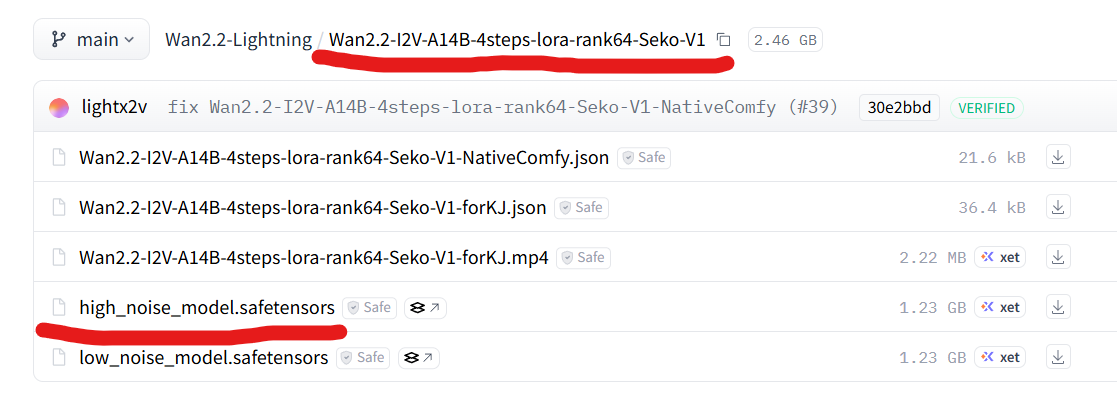Open commit hash 30e2bbd
The height and width of the screenshot is (420, 1117).
pos(899,108)
